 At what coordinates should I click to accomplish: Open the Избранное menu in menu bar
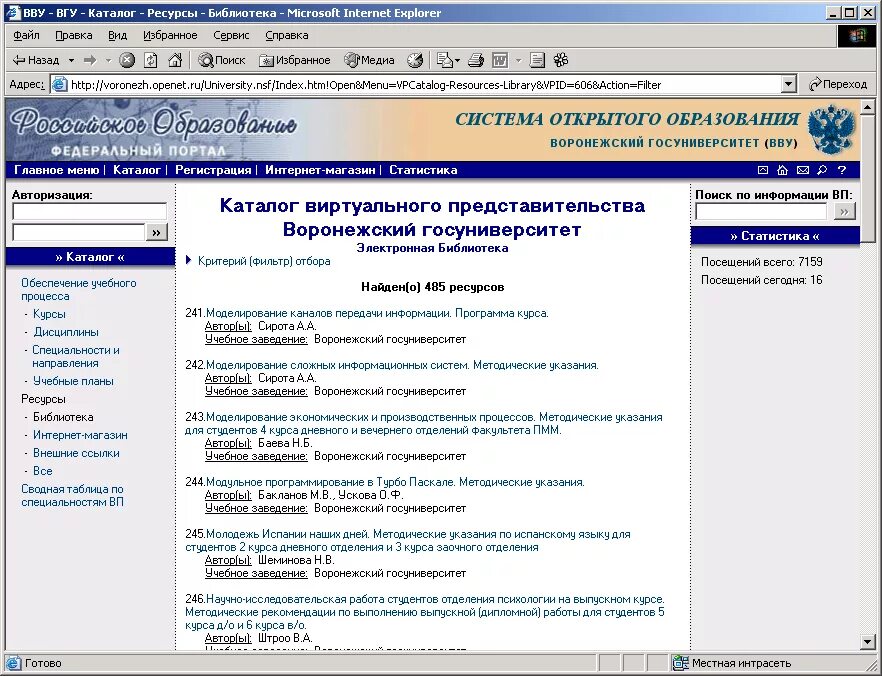170,35
